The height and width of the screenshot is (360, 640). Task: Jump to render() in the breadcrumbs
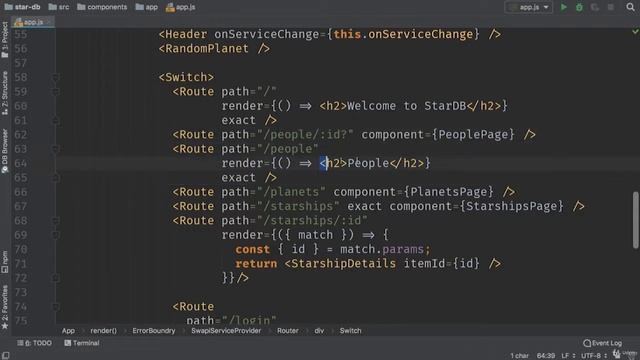click(103, 331)
